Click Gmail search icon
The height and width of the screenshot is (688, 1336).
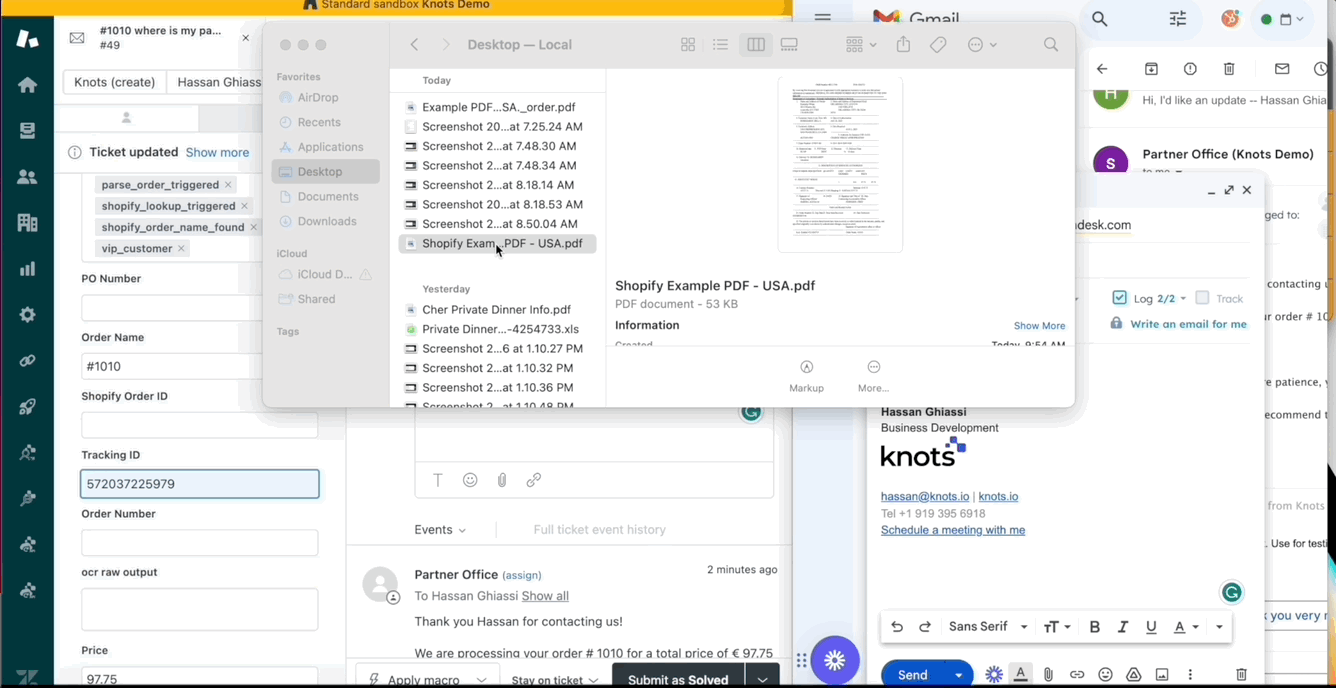click(1100, 19)
